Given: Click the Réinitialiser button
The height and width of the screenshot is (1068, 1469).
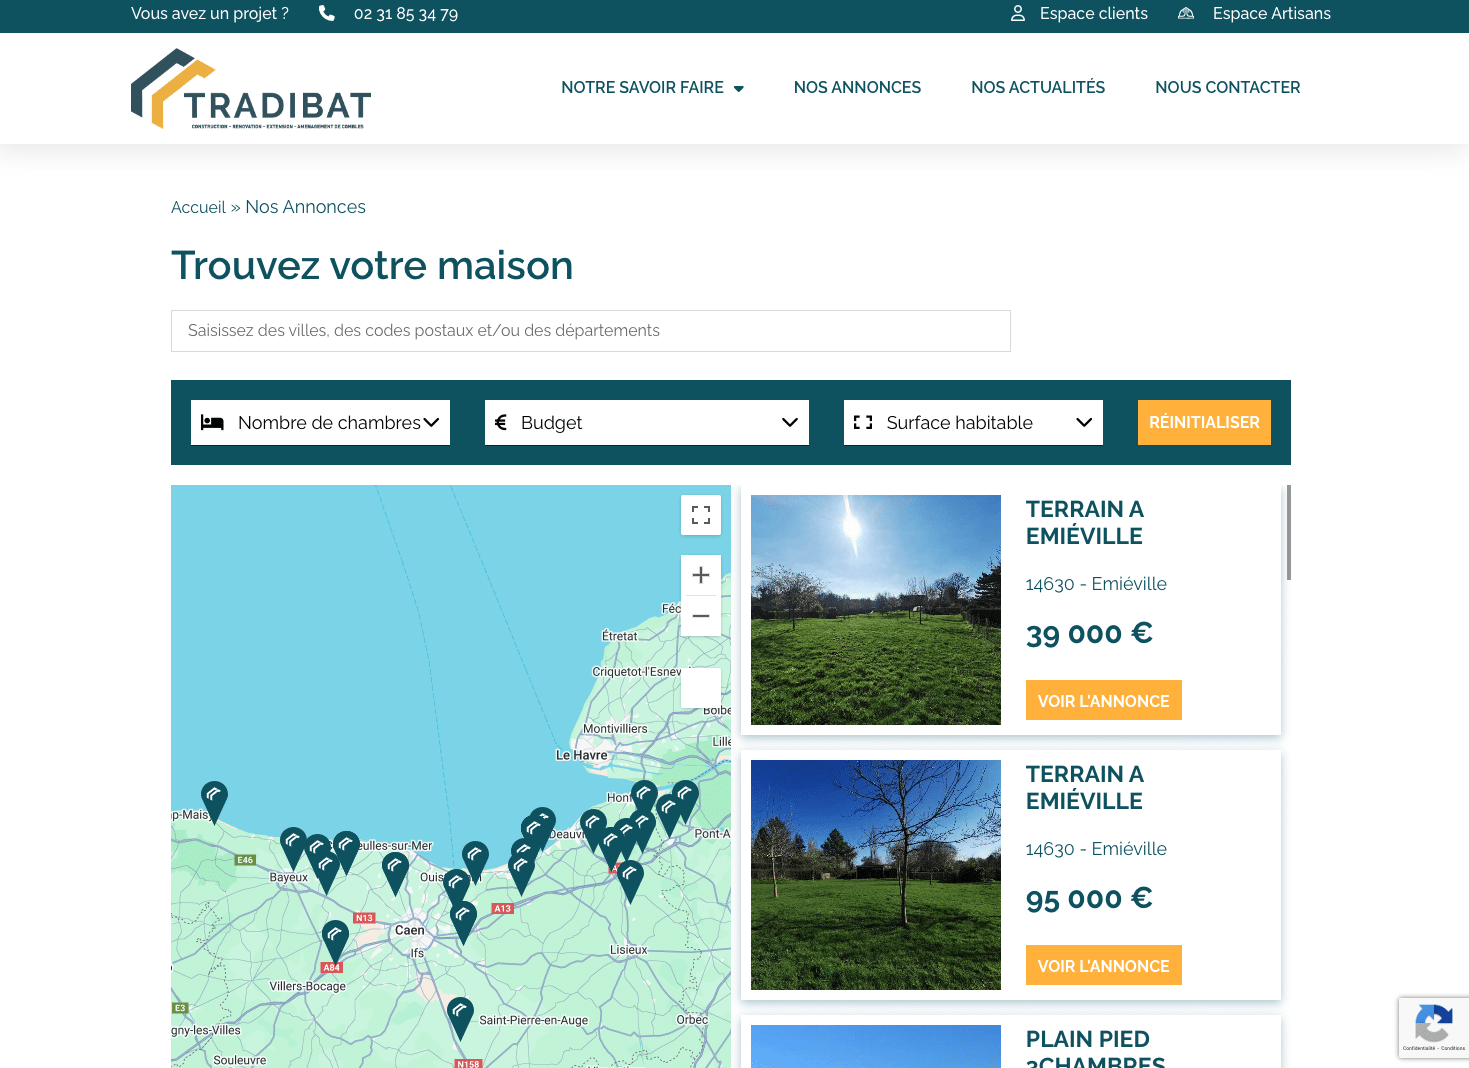Looking at the screenshot, I should (x=1204, y=422).
